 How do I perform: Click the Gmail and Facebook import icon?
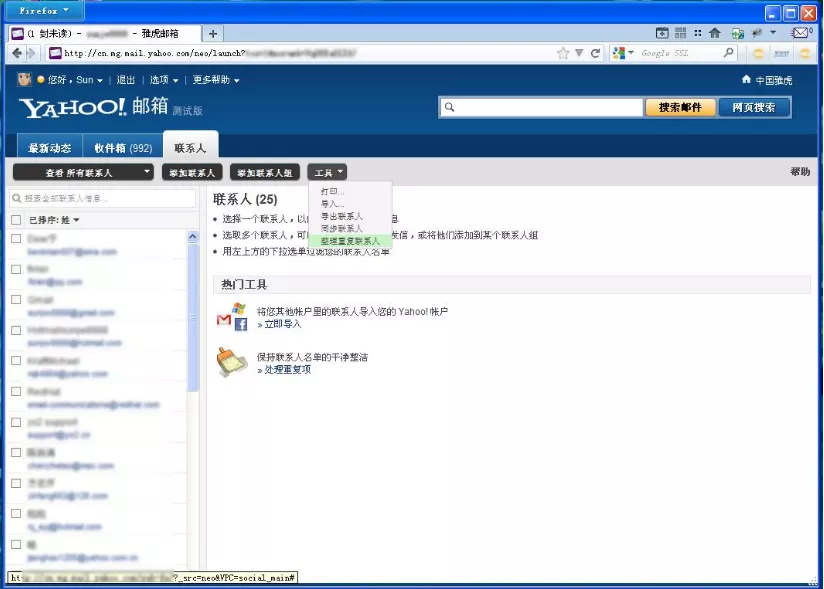pos(232,317)
